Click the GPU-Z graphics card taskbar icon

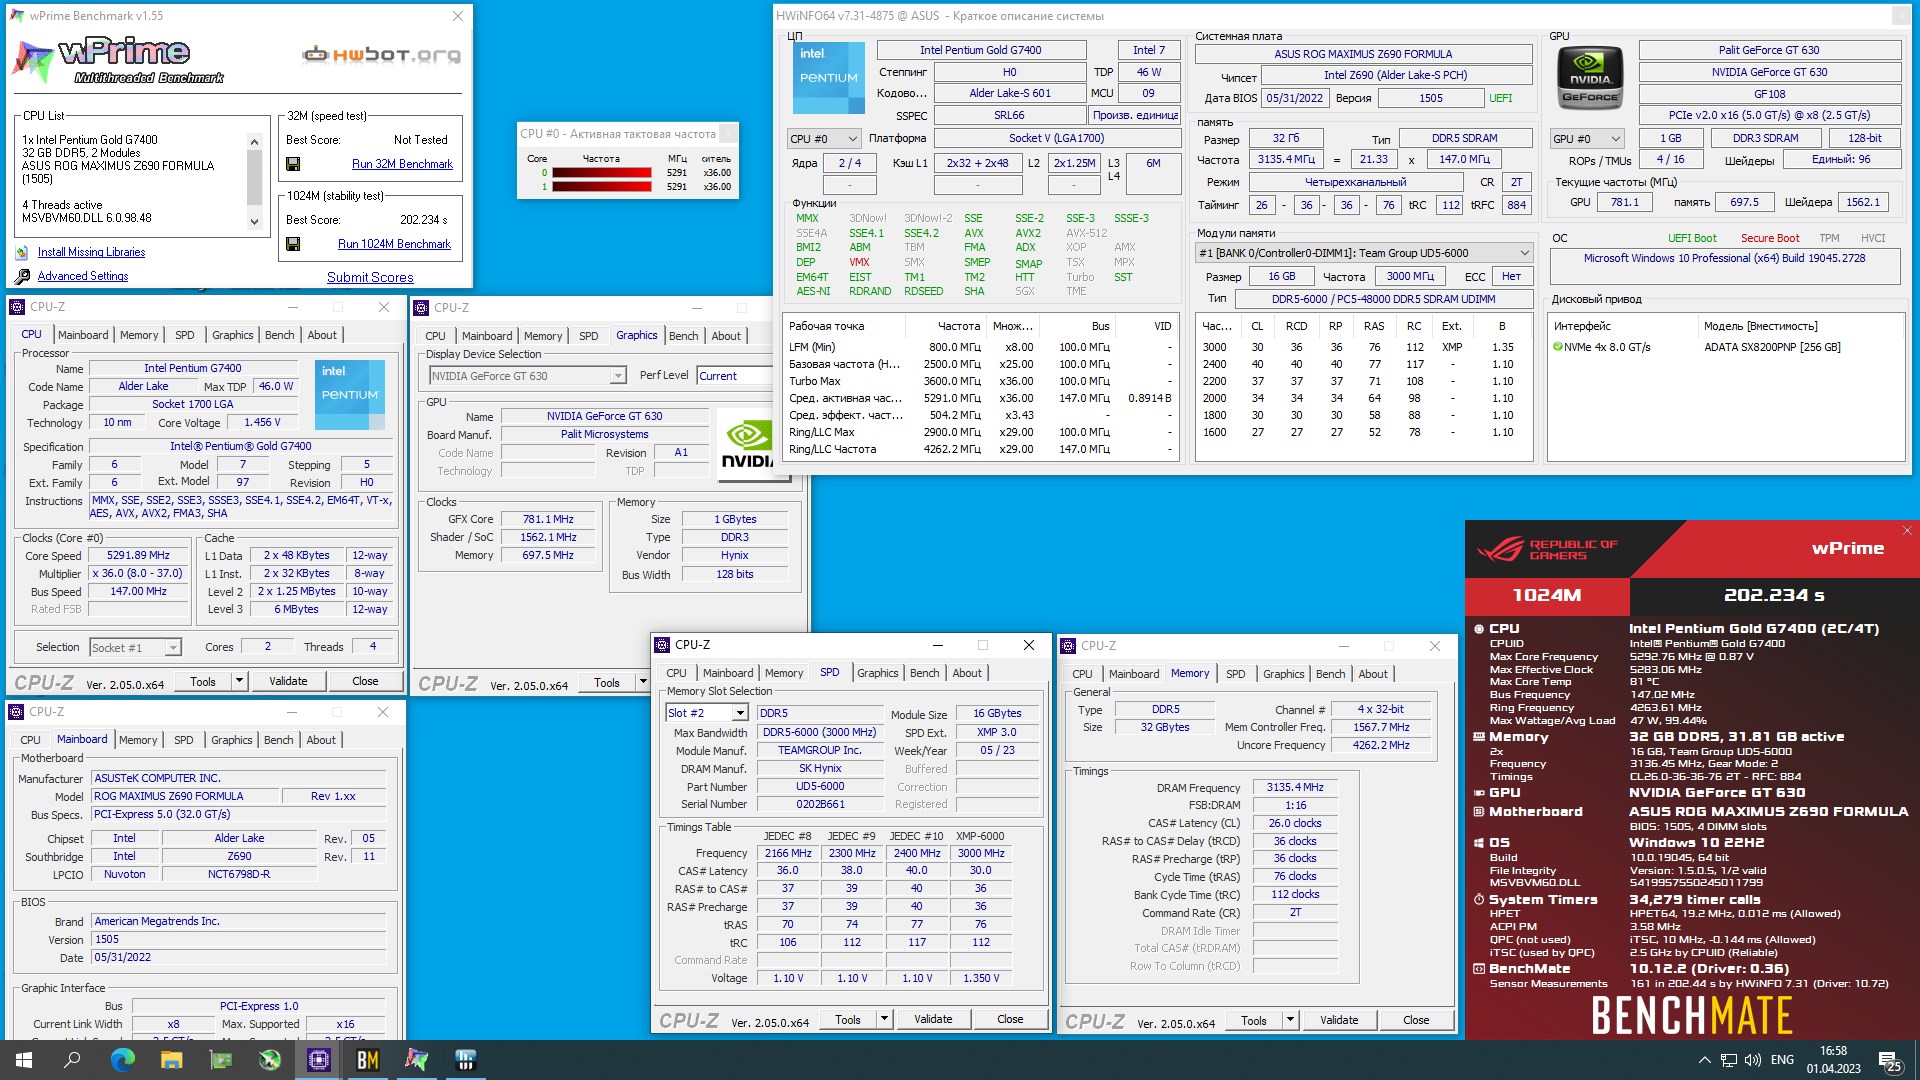(x=220, y=1060)
